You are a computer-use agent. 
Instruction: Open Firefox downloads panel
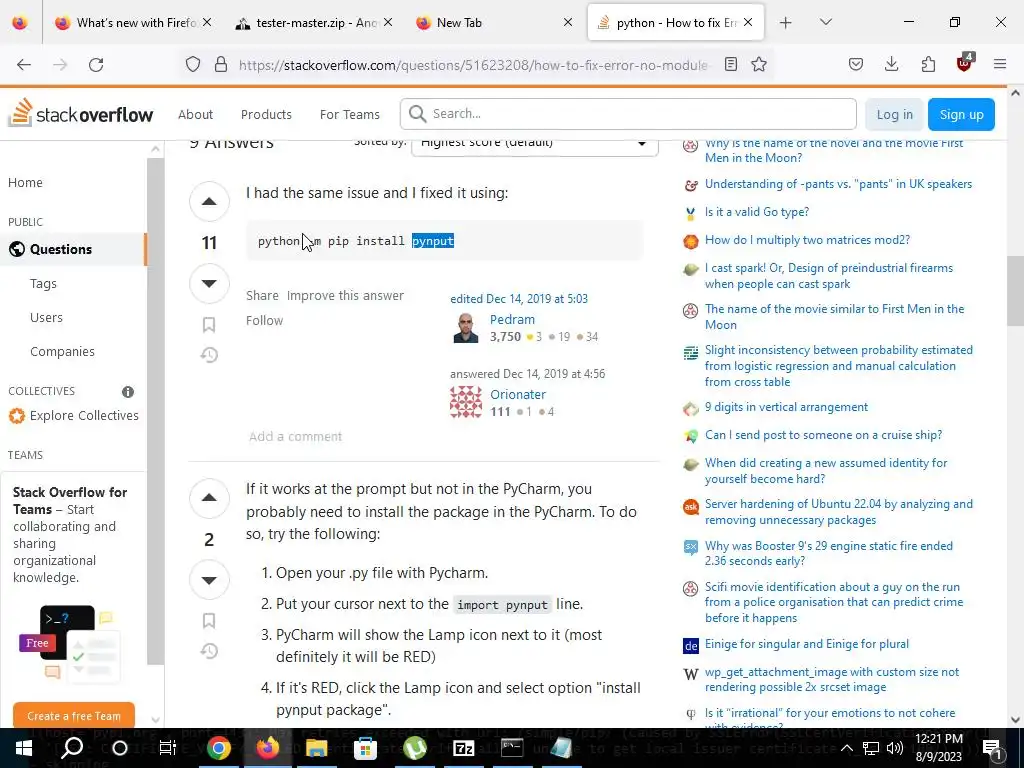tap(891, 64)
